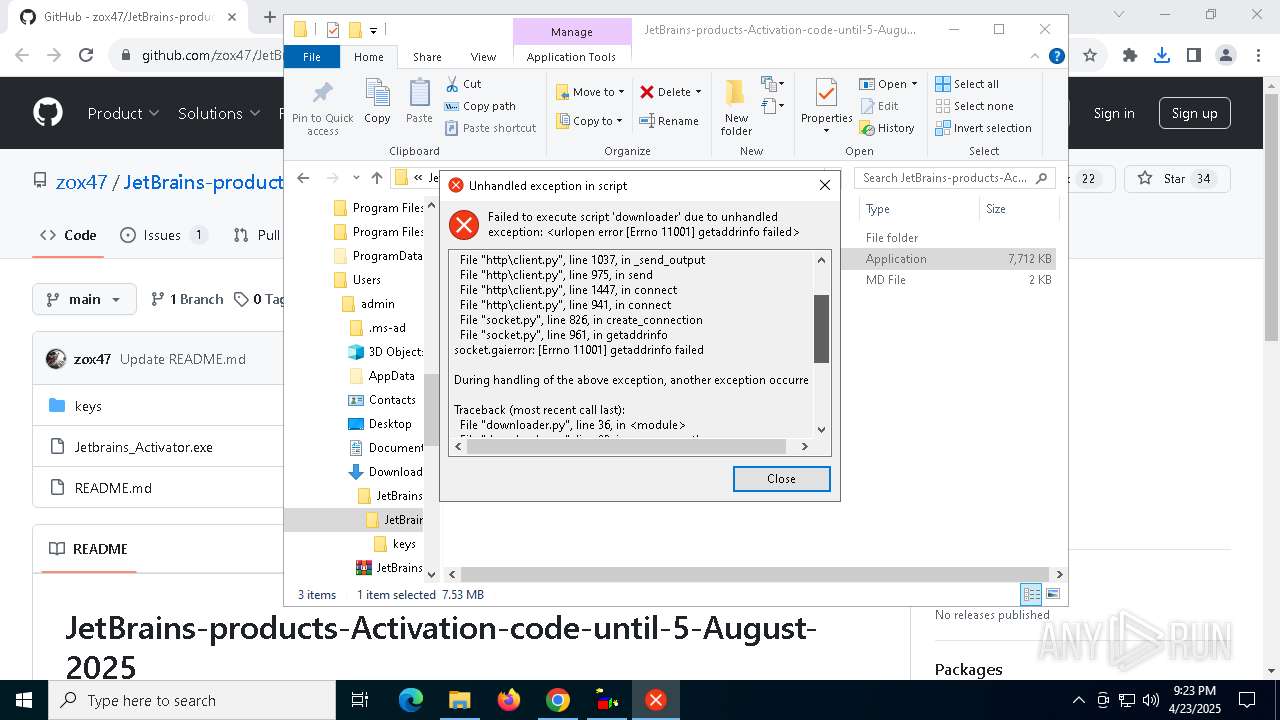Click Select all in ribbon

click(x=967, y=84)
